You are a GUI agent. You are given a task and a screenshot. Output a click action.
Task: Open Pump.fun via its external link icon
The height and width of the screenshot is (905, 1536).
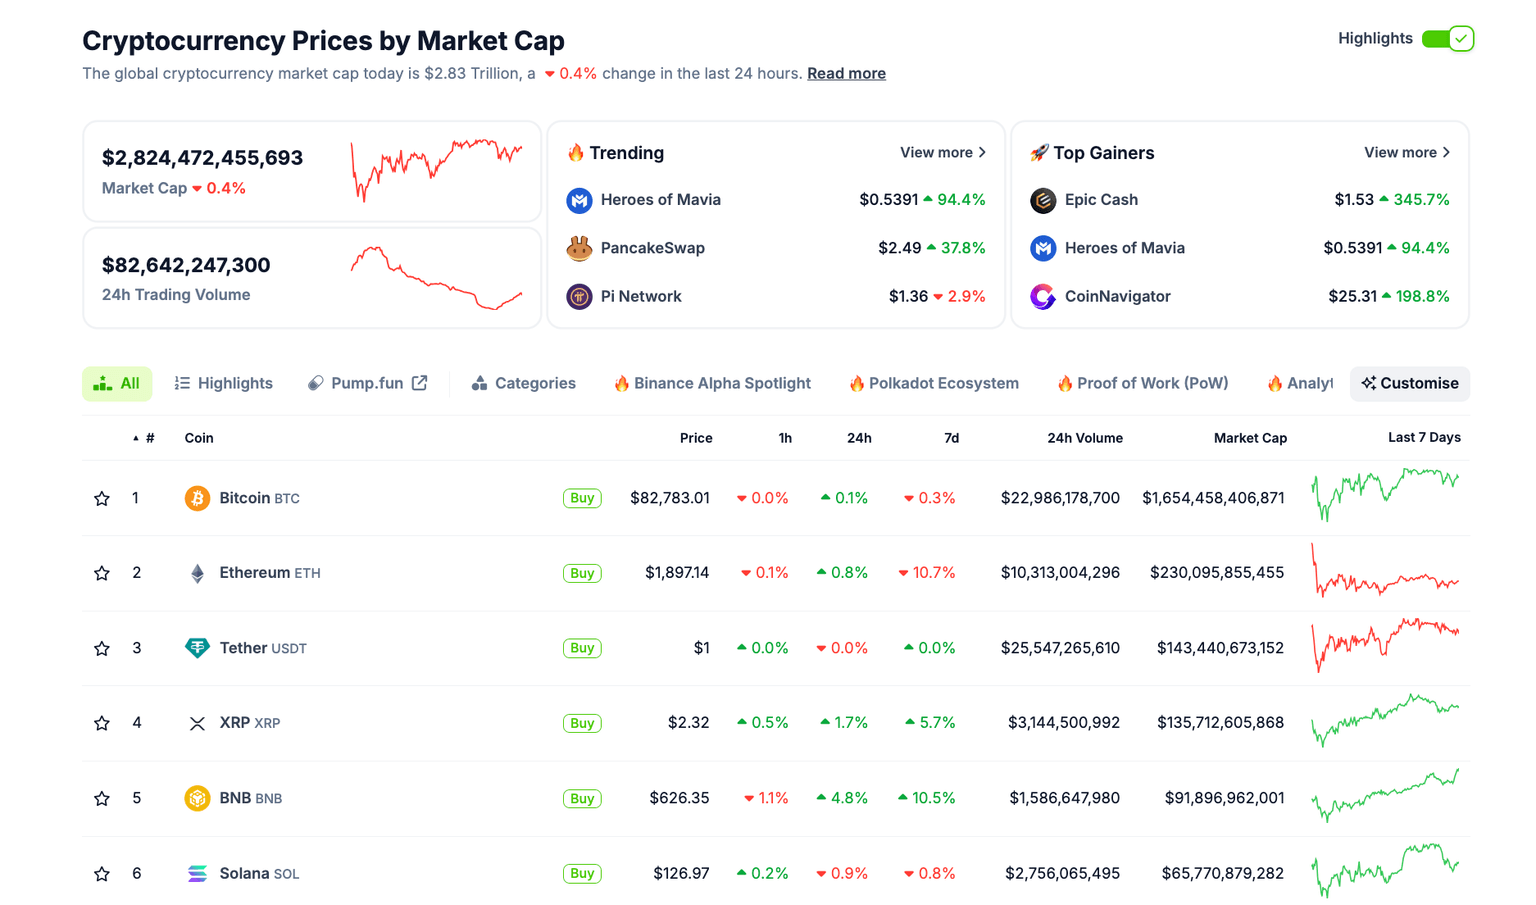point(420,382)
